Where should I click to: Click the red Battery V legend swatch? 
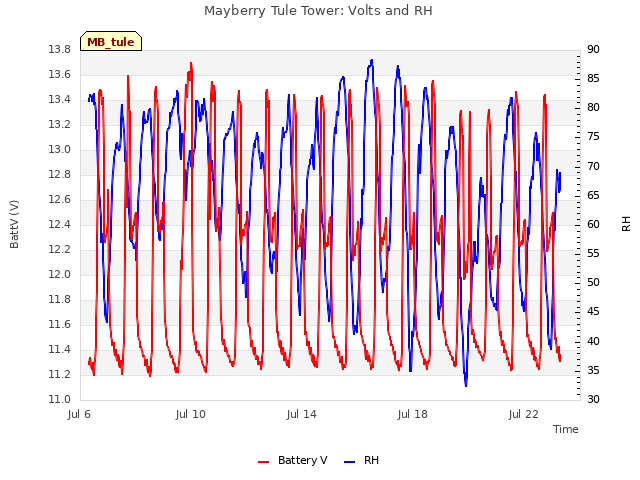click(264, 462)
